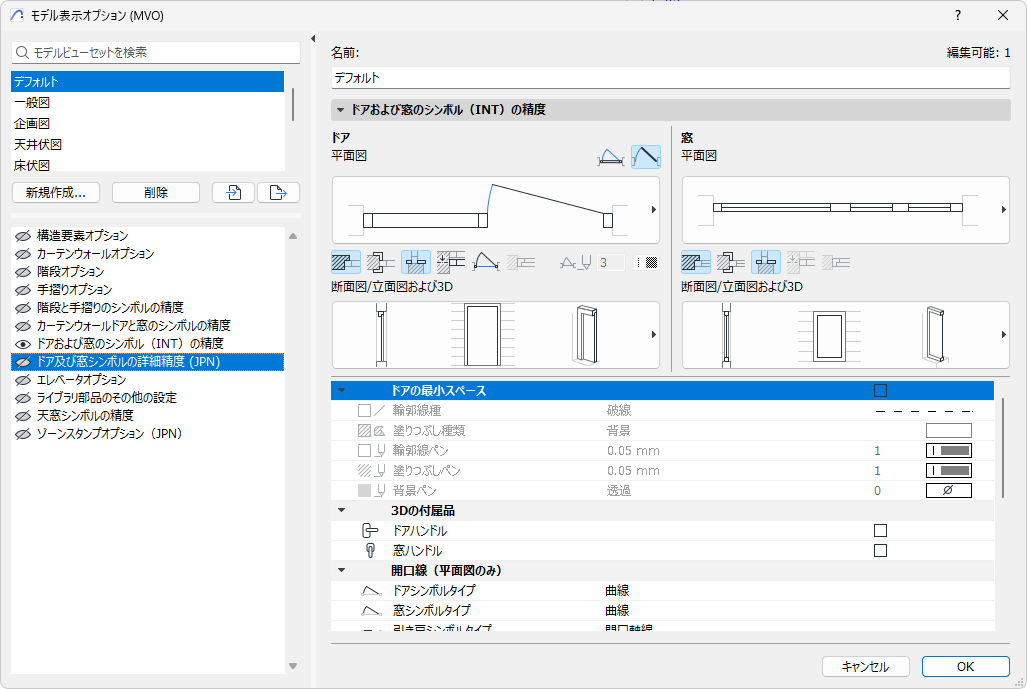The height and width of the screenshot is (689, 1027).
Task: Click 窓シンボルタイプ row icon
Action: coord(371,610)
